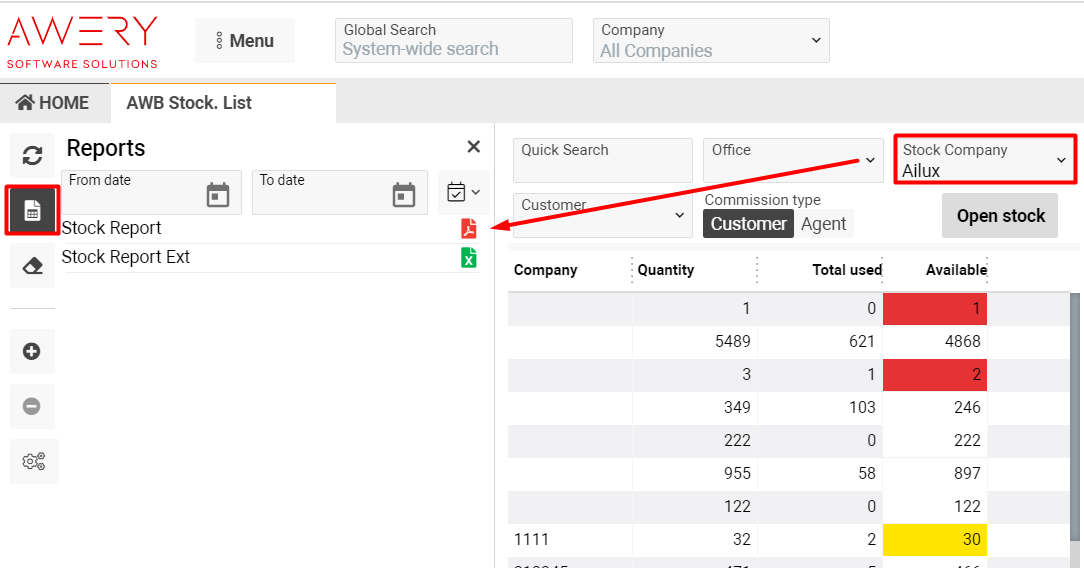Open the To date calendar picker
Image resolution: width=1084 pixels, height=568 pixels.
404,194
